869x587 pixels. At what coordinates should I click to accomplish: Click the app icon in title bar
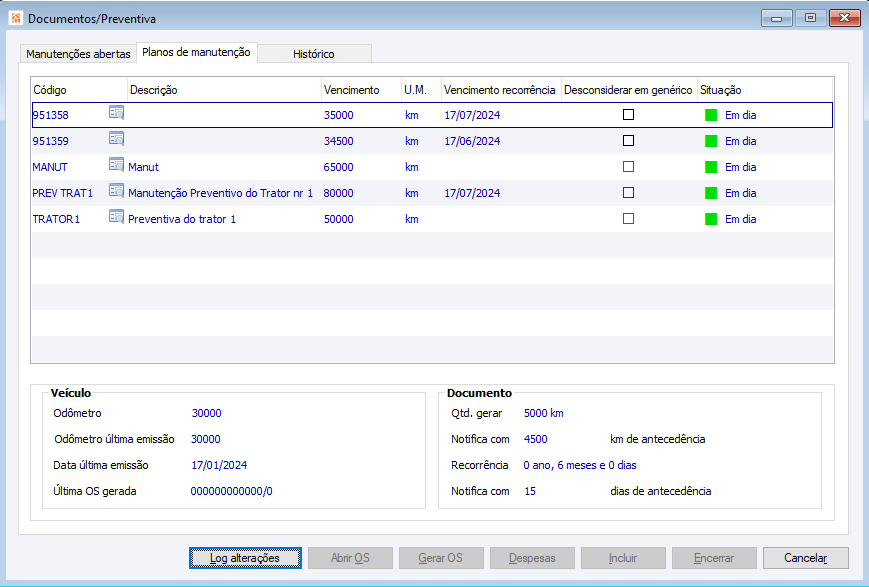click(15, 18)
